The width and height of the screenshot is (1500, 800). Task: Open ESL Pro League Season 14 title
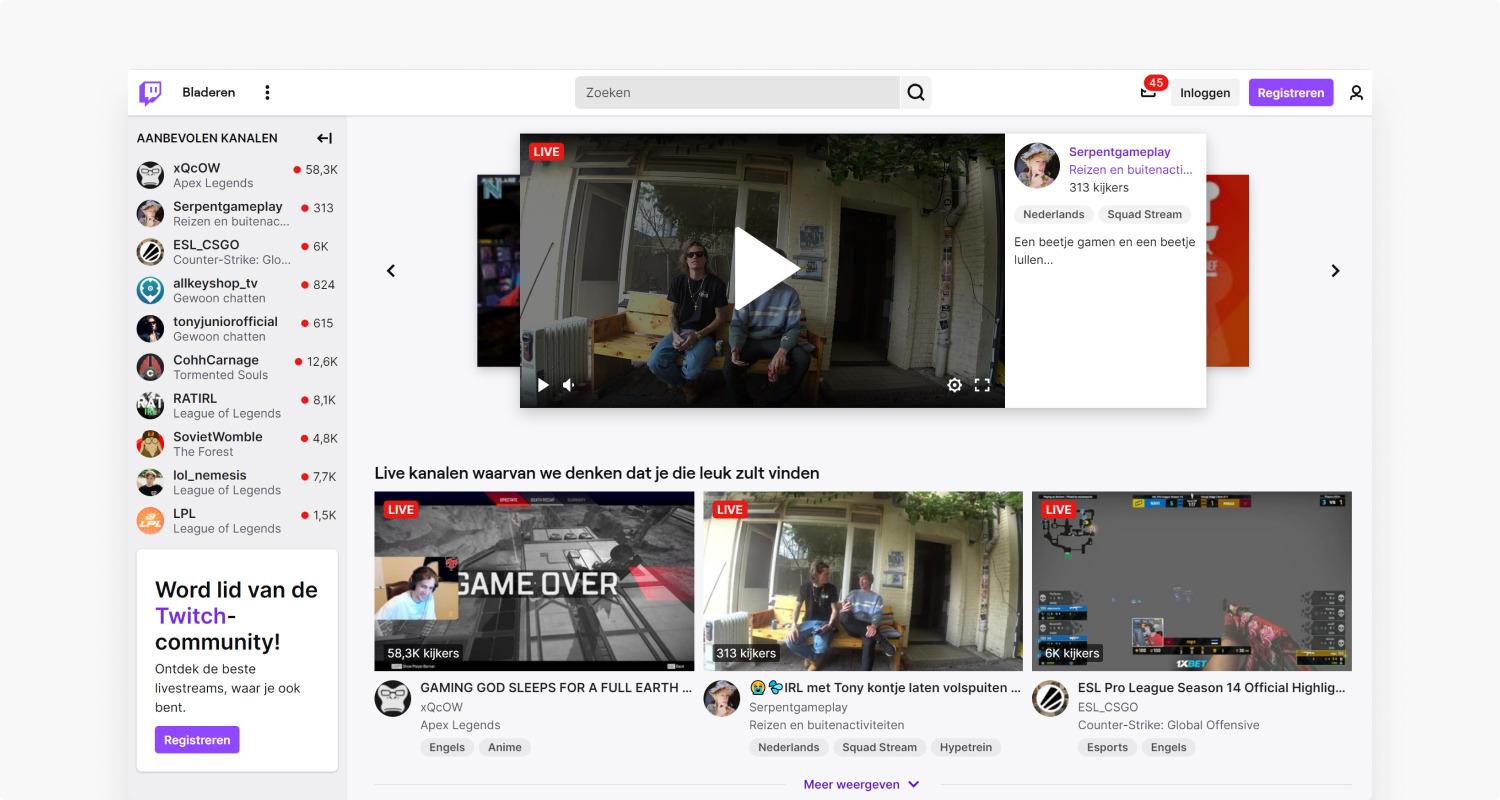[x=1212, y=688]
